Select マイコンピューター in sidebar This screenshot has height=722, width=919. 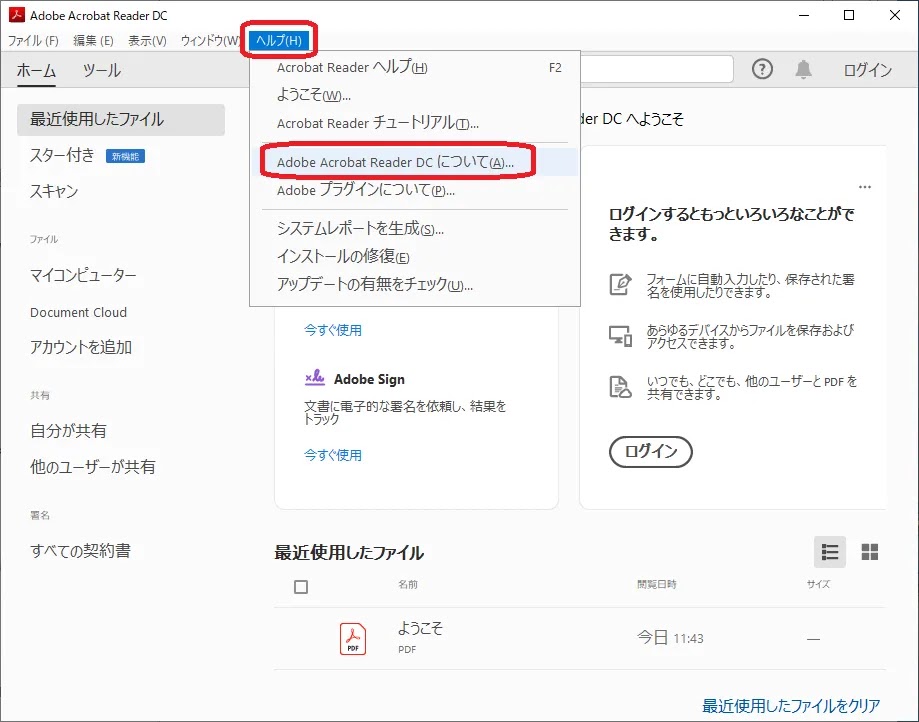83,275
